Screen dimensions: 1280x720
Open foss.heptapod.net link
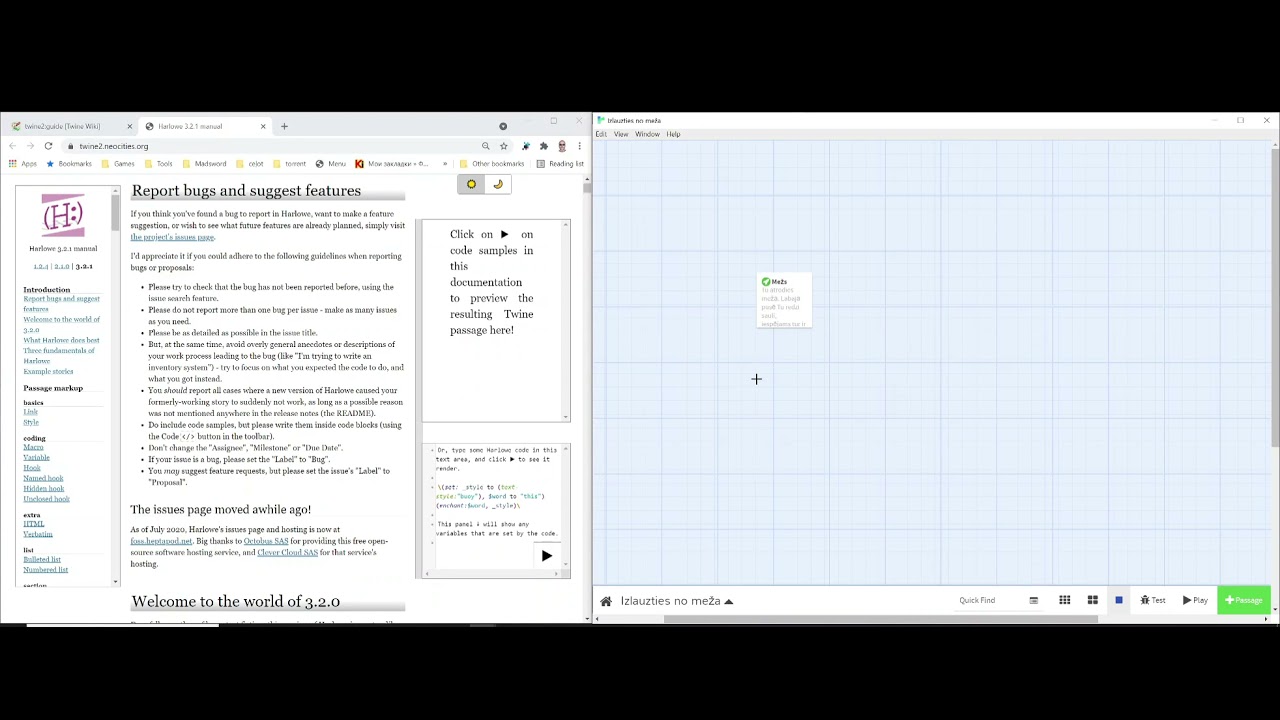coord(161,541)
